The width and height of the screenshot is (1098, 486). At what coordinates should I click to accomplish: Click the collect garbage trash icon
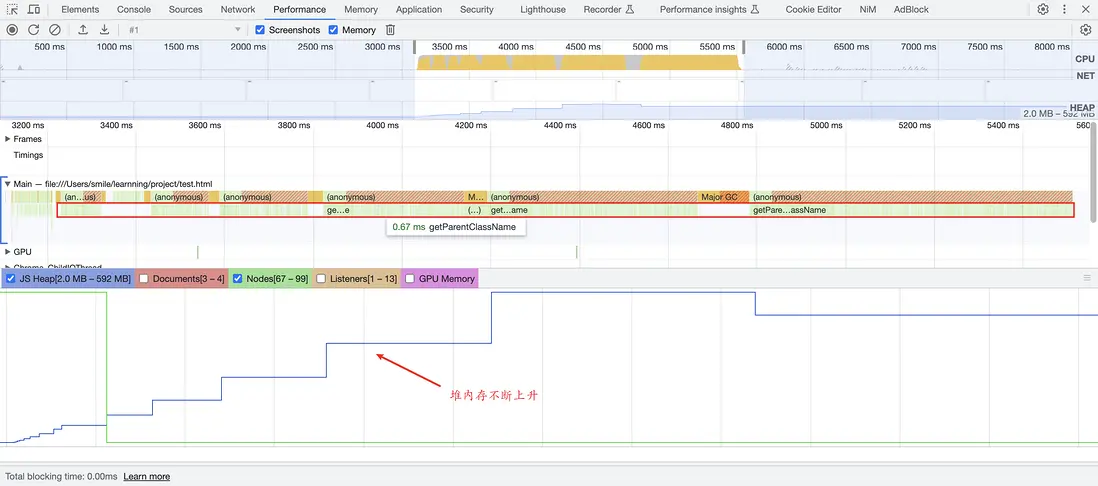pyautogui.click(x=391, y=30)
